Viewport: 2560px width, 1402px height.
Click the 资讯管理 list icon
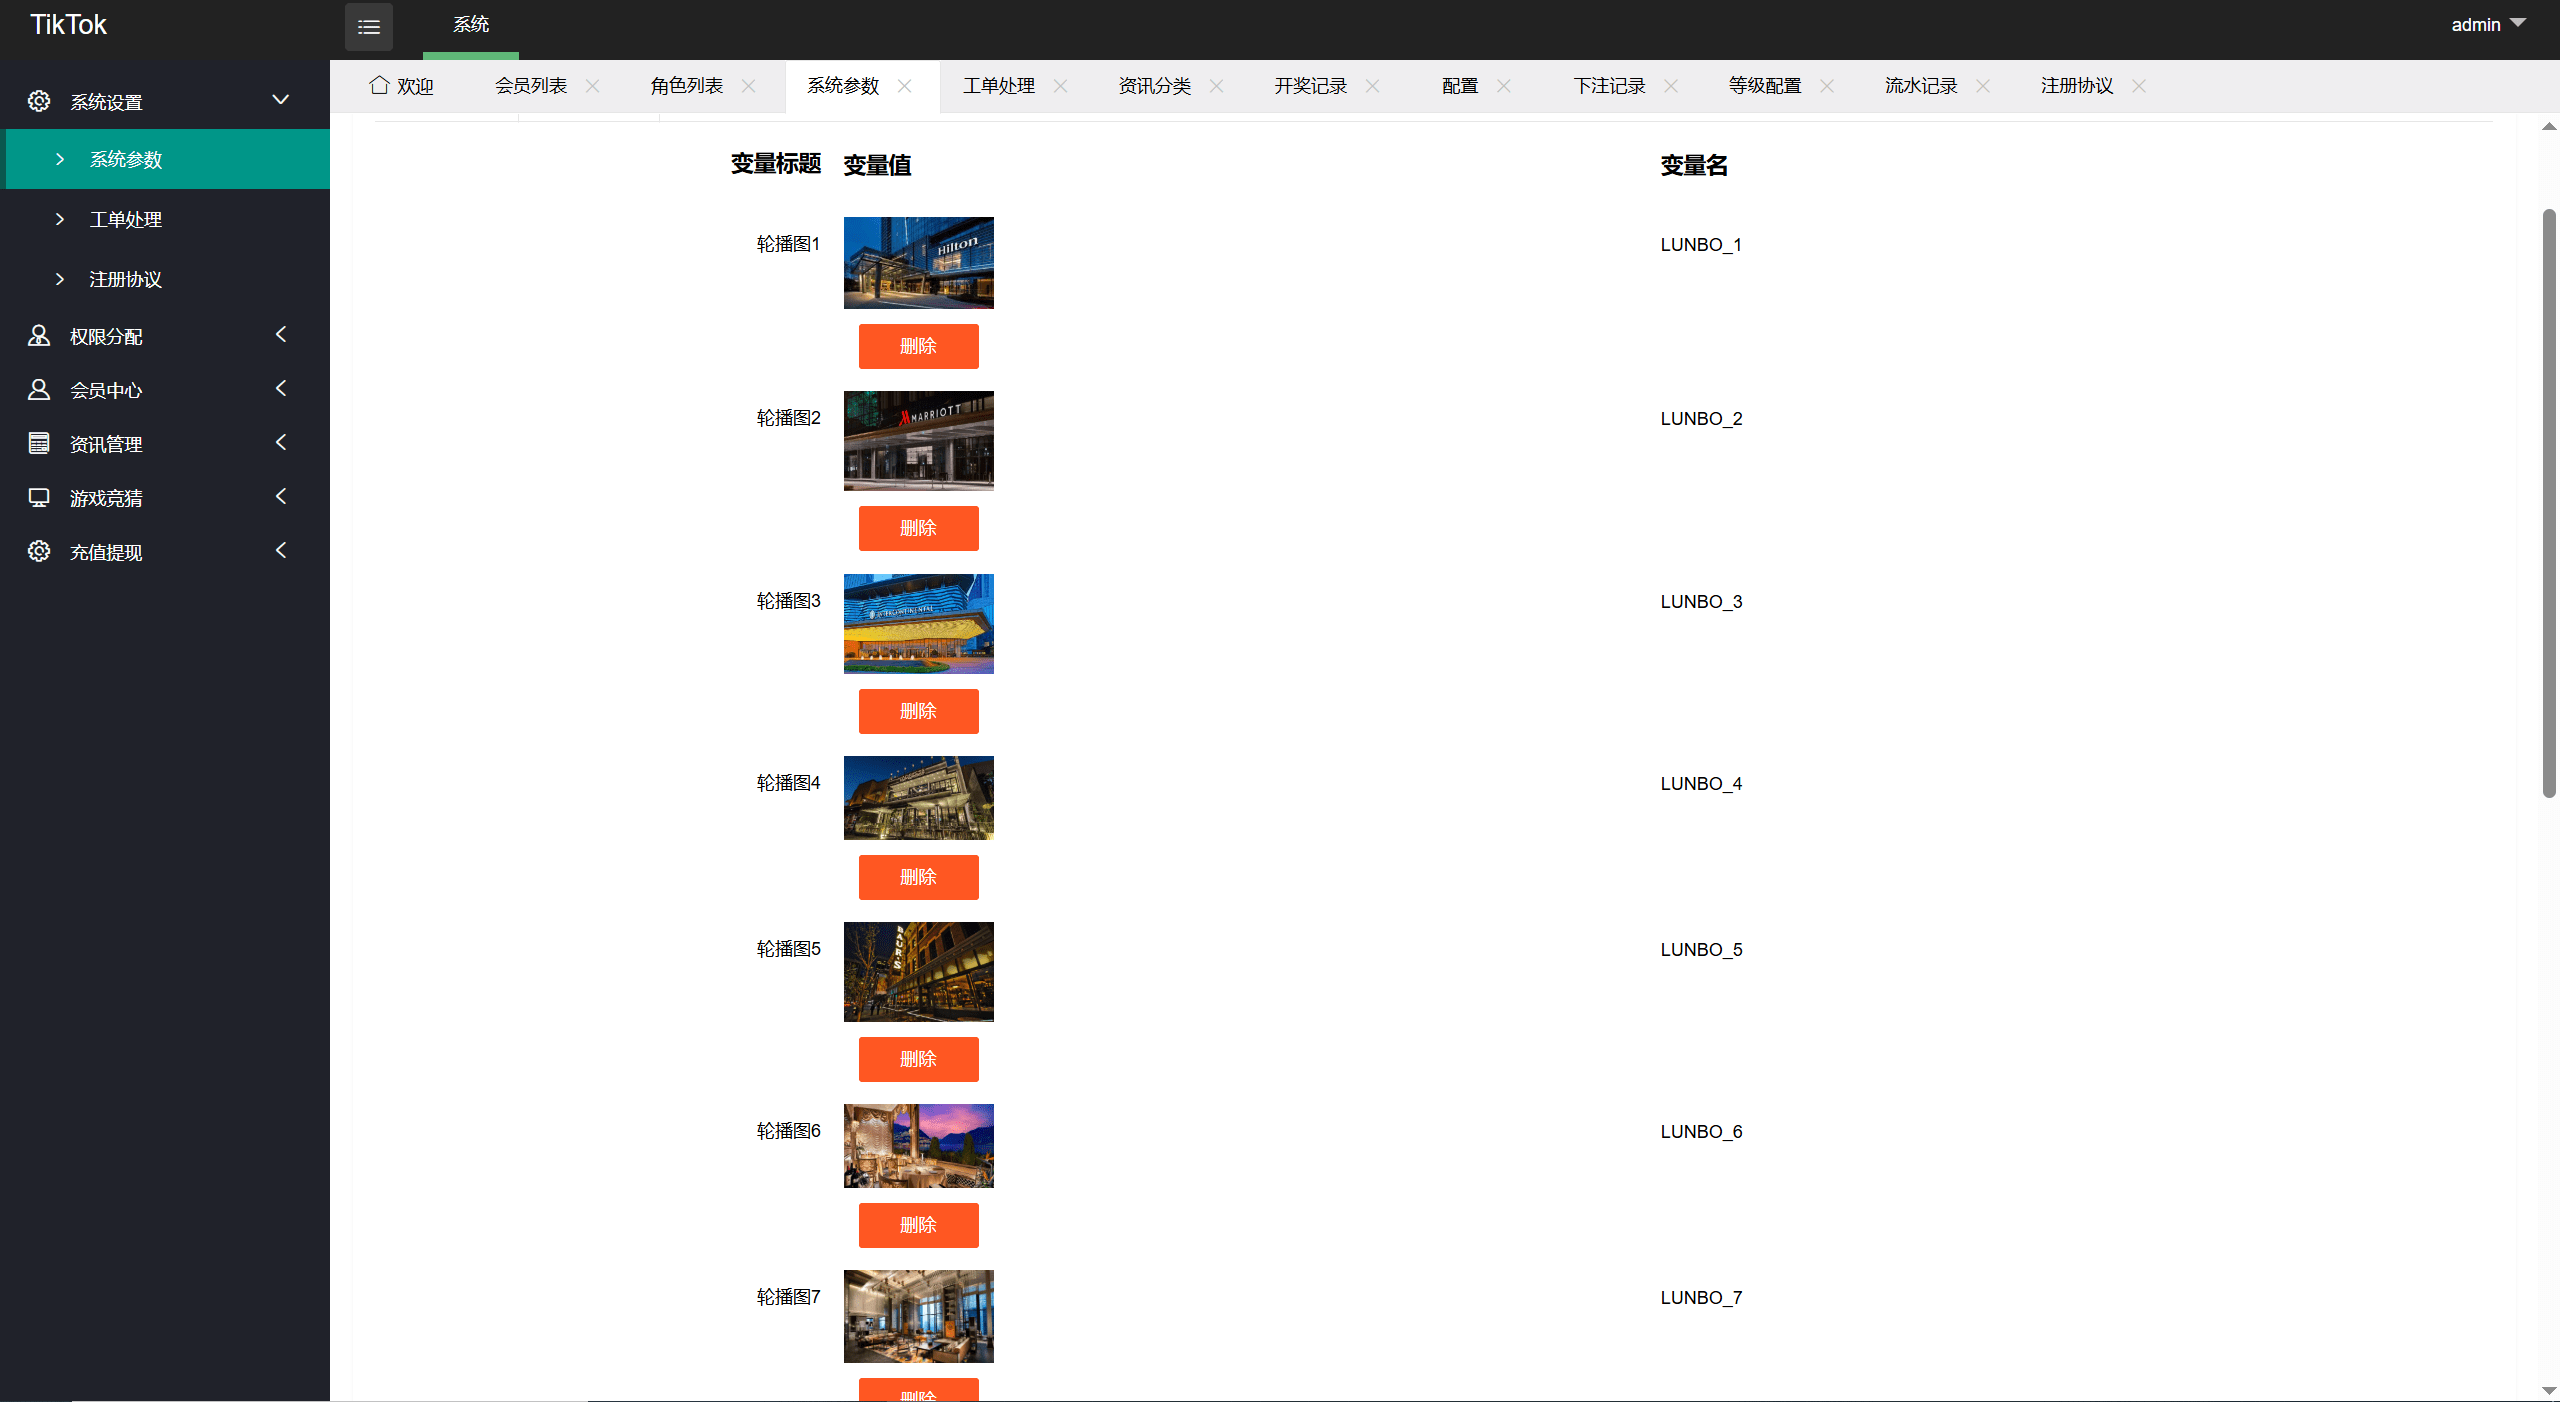coord(39,444)
